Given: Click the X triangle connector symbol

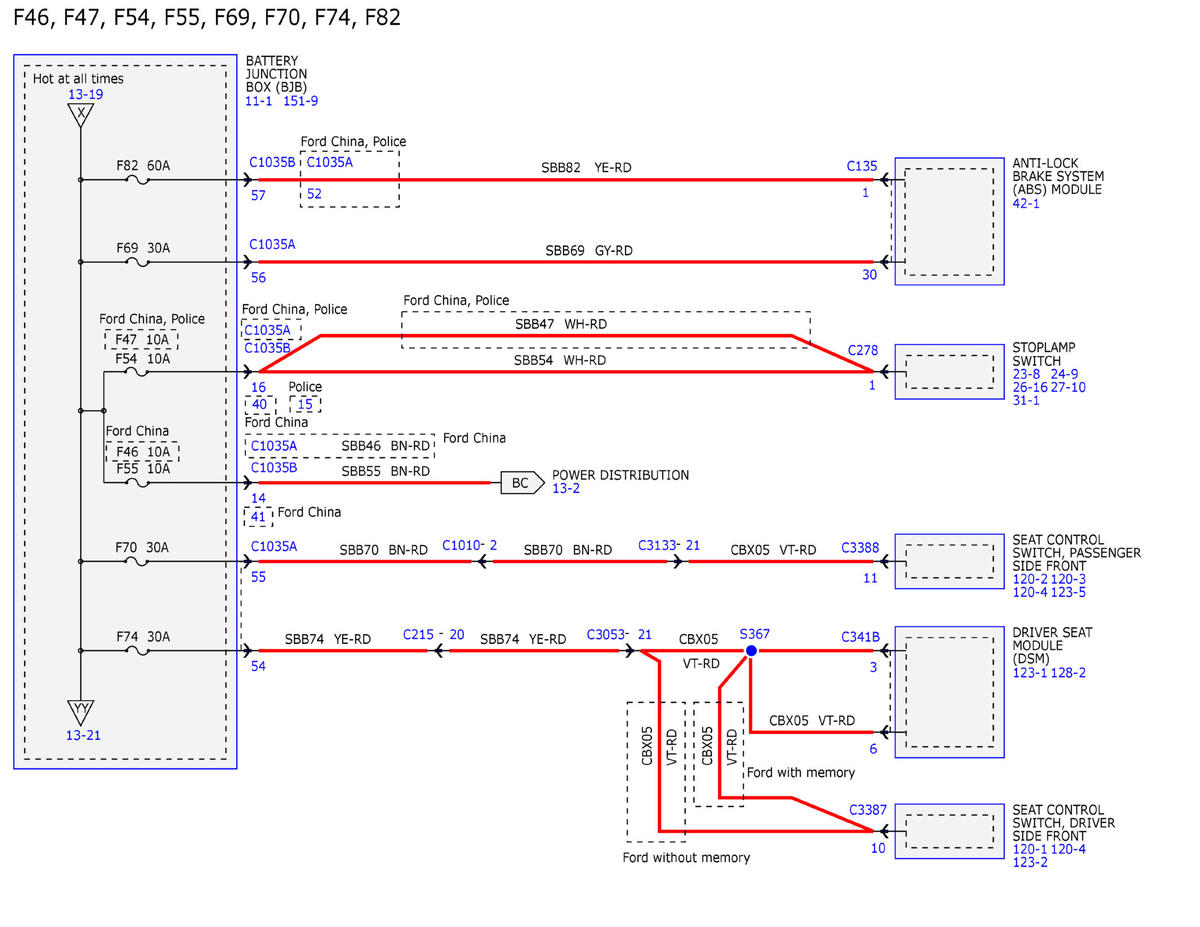Looking at the screenshot, I should click(x=81, y=115).
